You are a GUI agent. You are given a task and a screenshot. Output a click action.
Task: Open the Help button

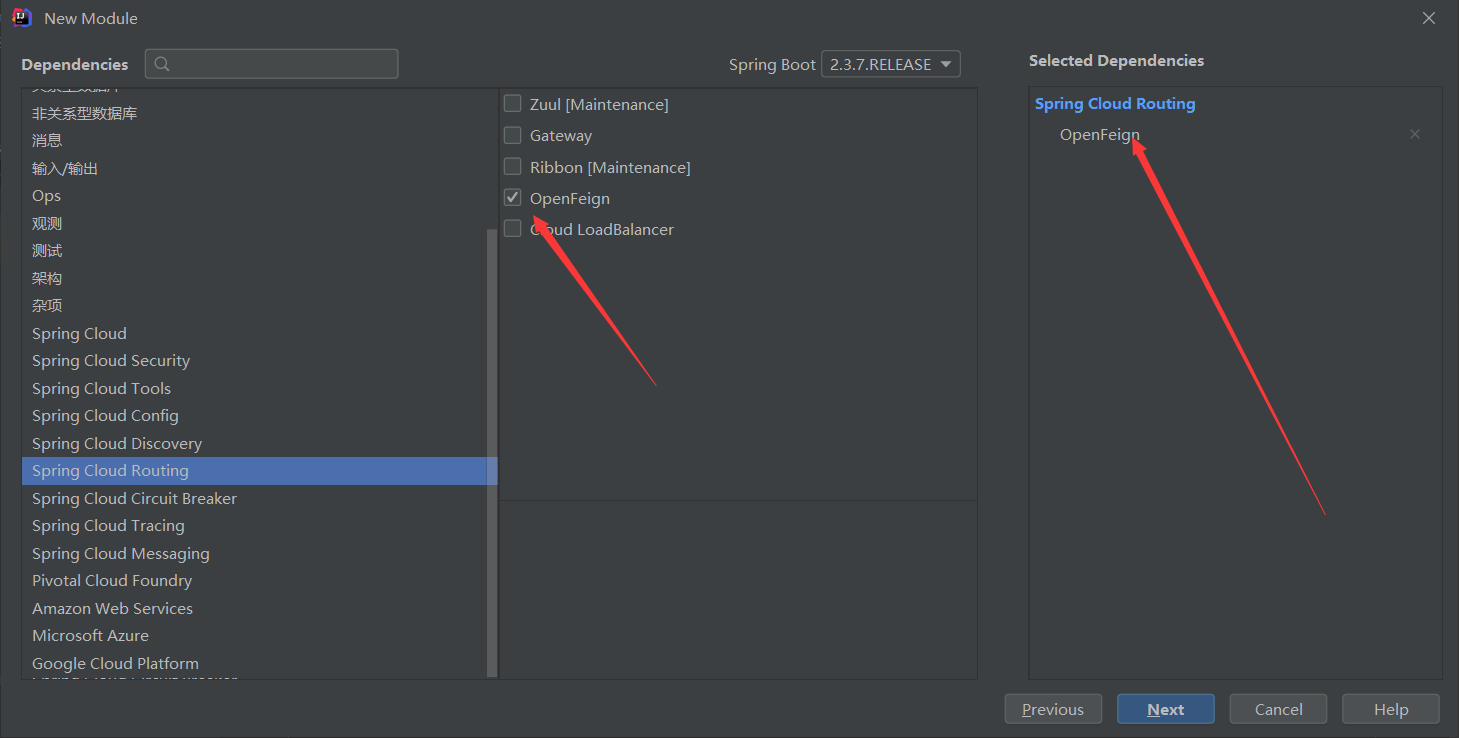pyautogui.click(x=1391, y=709)
